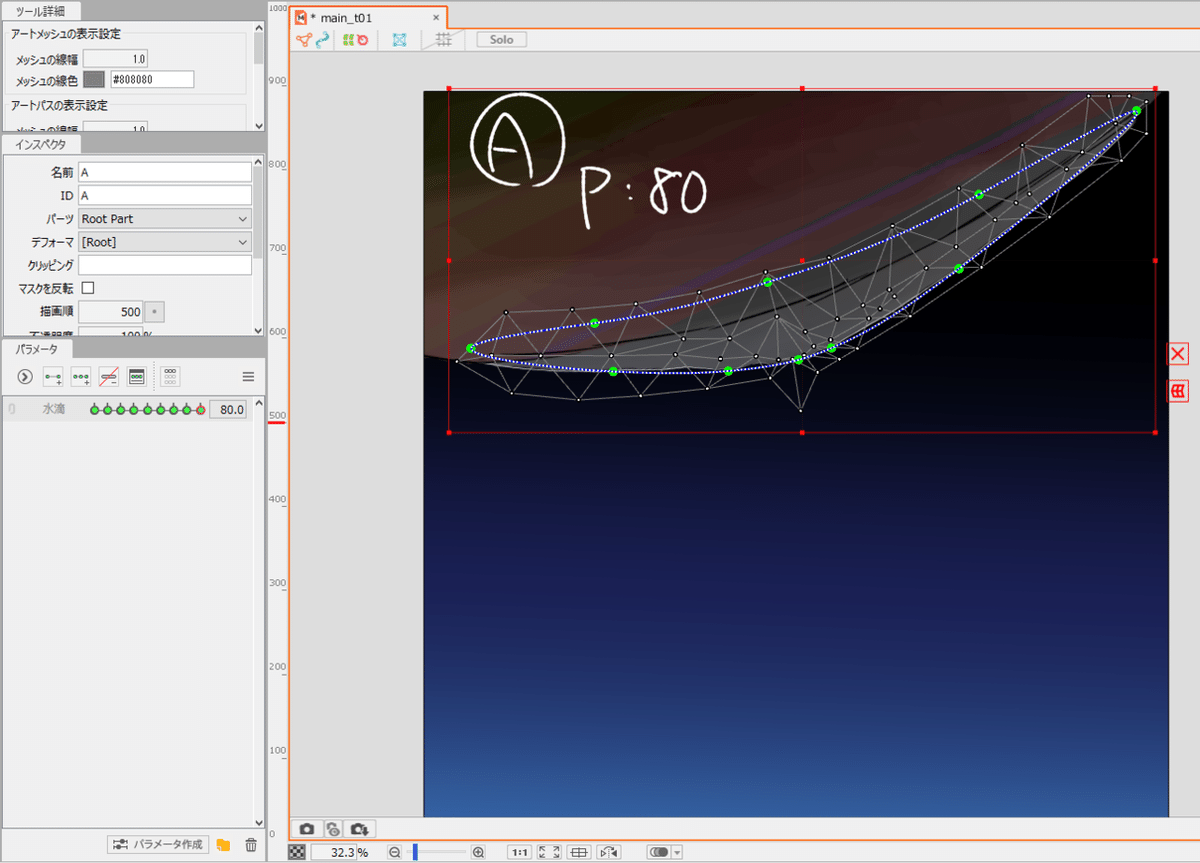The height and width of the screenshot is (863, 1200).
Task: Select the mesh edit tool in canvas toolbar
Action: (x=304, y=40)
